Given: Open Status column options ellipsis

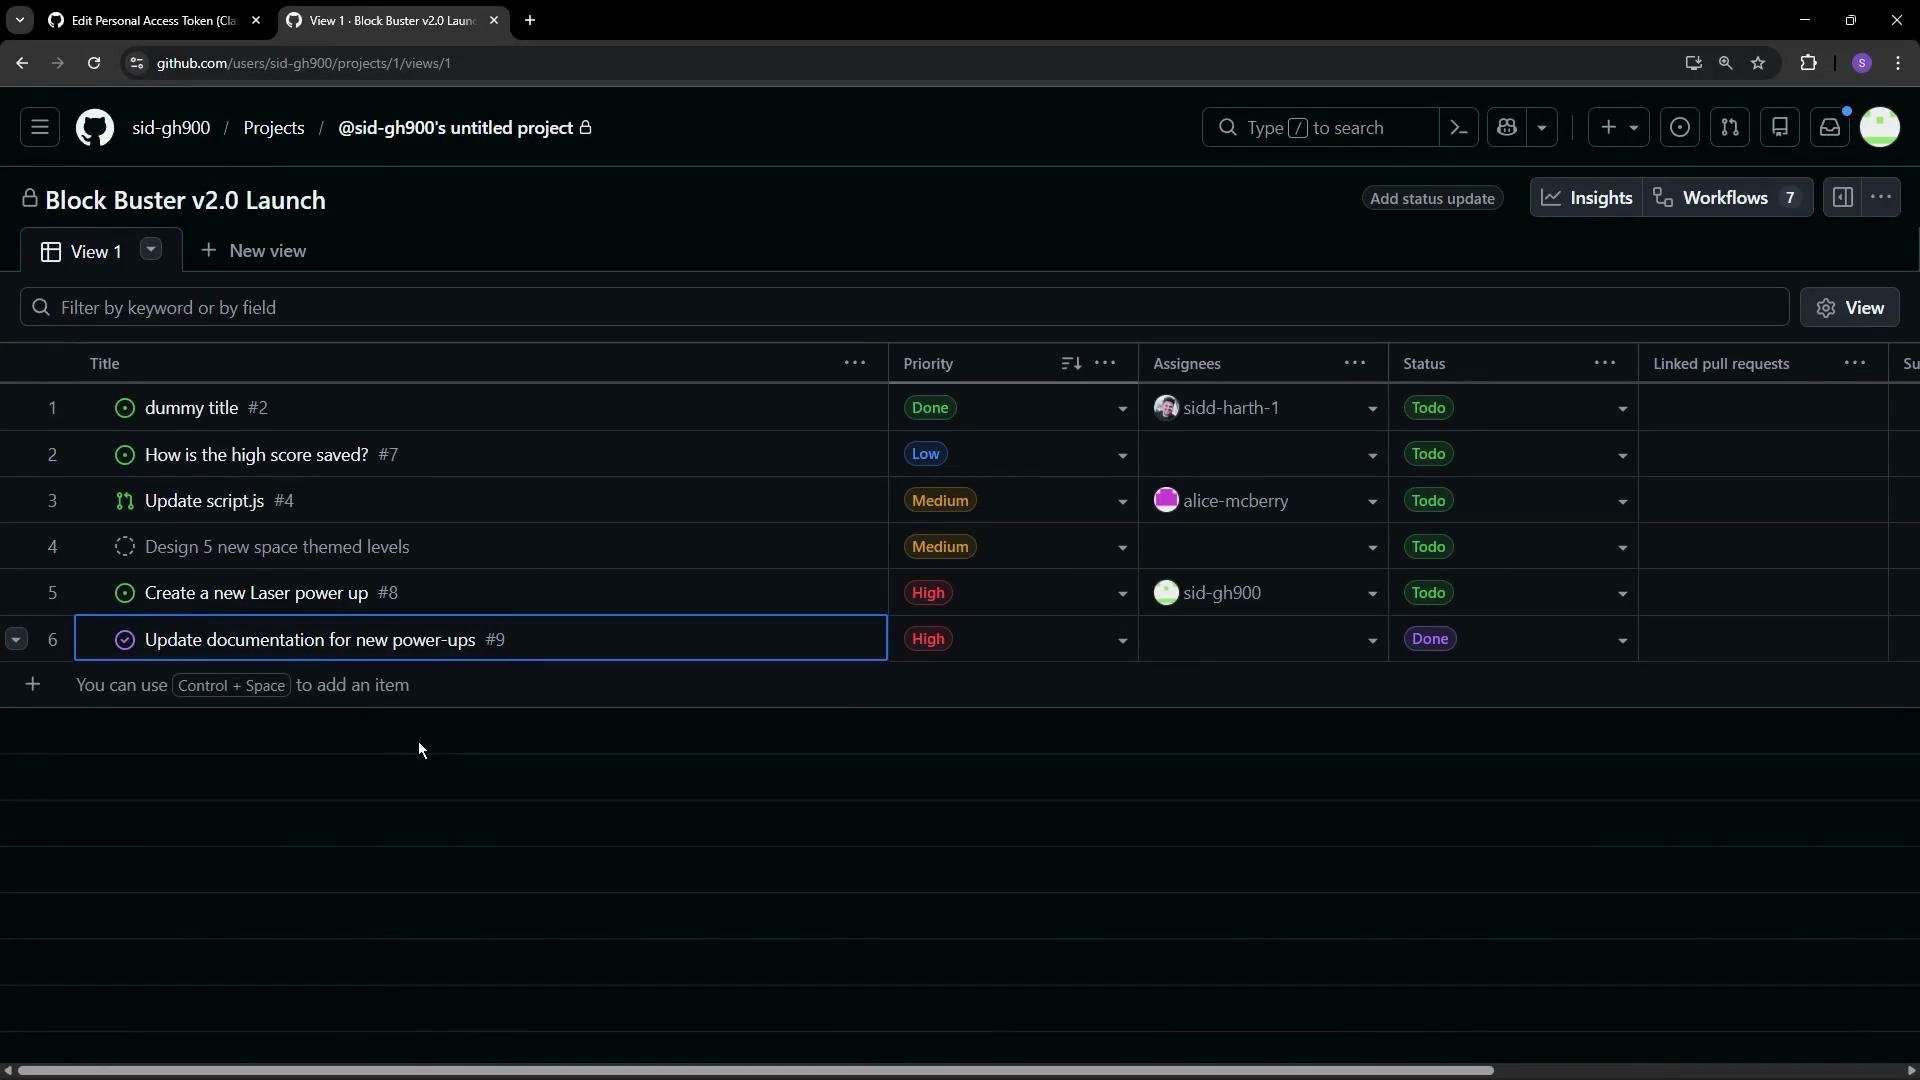Looking at the screenshot, I should 1605,363.
